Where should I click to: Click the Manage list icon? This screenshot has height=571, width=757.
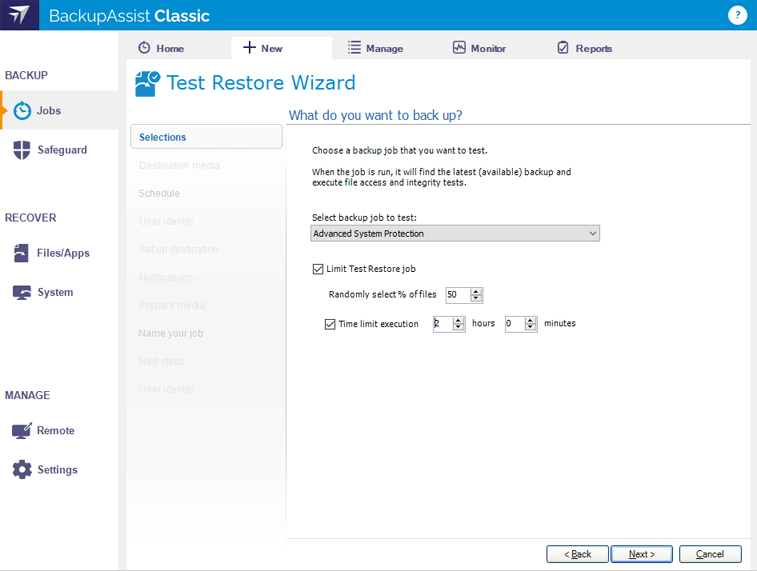coord(354,47)
